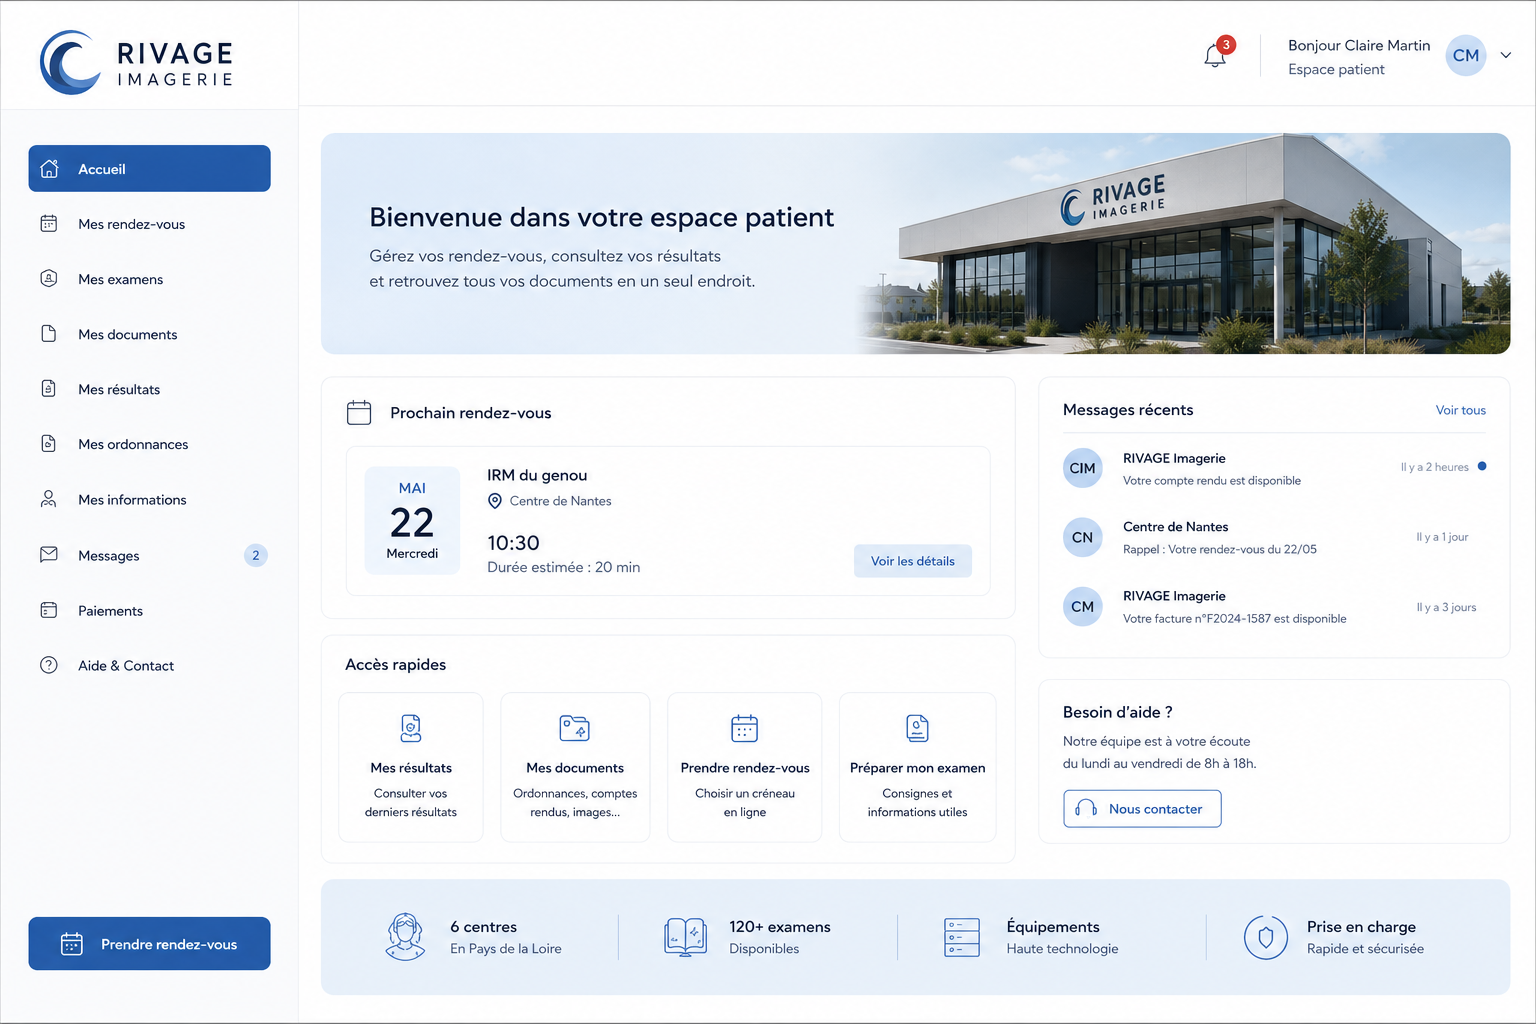This screenshot has width=1536, height=1024.
Task: Click the sidebar Prendre rendez-vous button
Action: pos(149,943)
